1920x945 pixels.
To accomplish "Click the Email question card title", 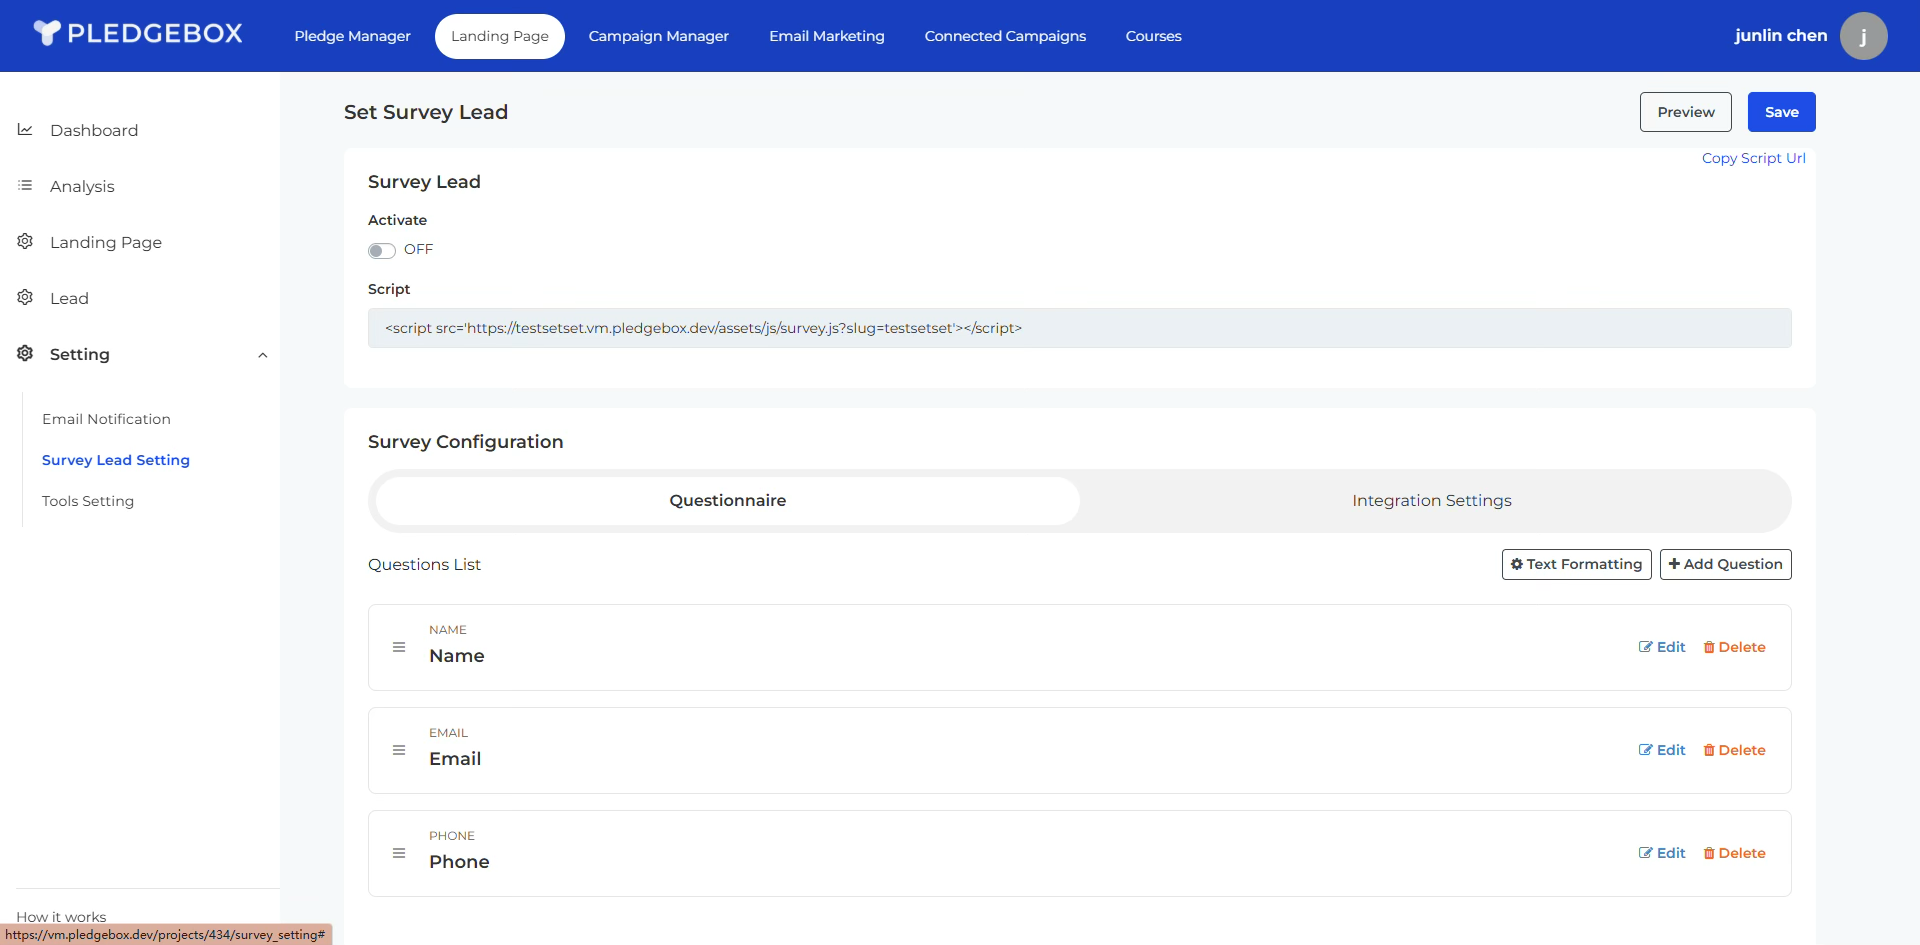I will pyautogui.click(x=455, y=759).
